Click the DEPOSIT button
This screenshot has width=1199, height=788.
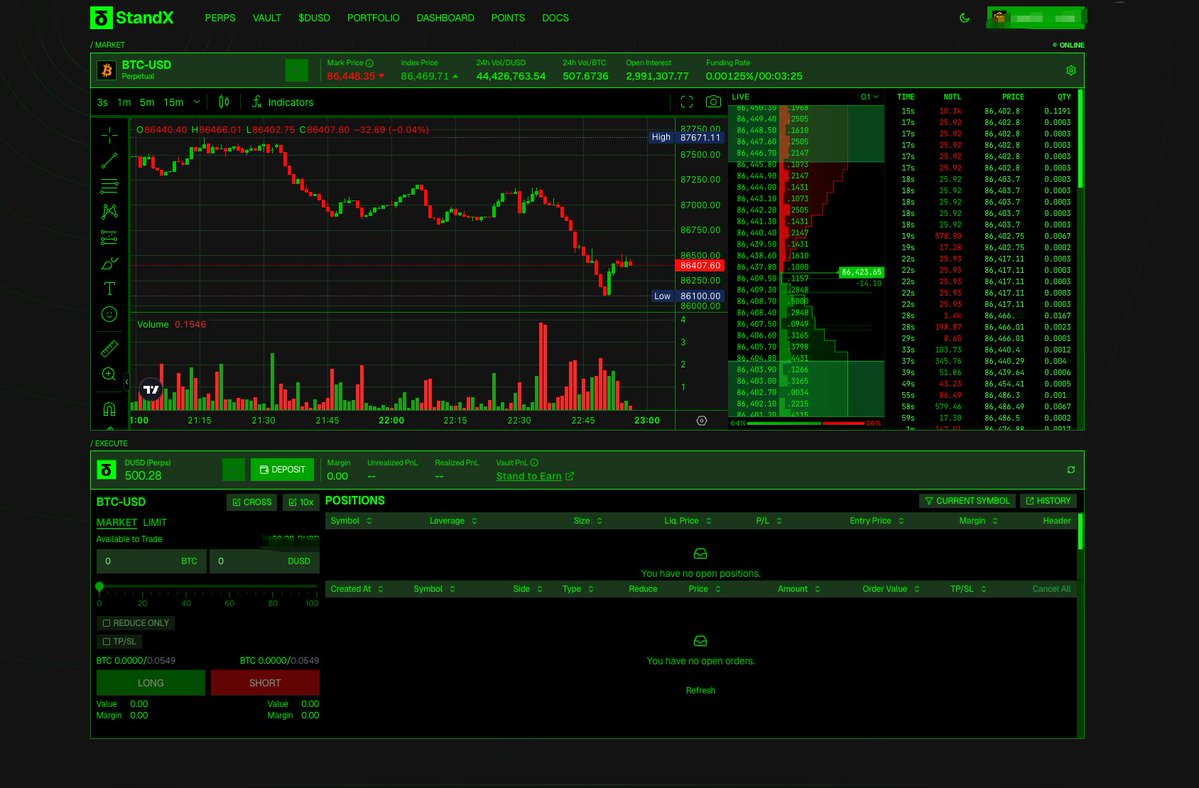[x=282, y=469]
